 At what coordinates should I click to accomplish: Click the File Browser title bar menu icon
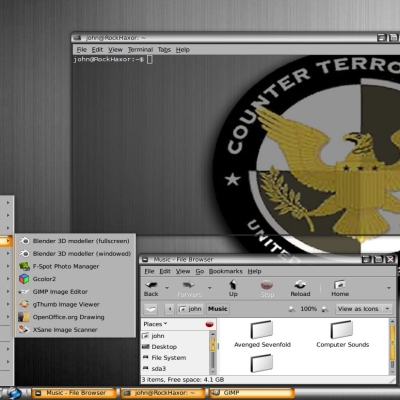click(145, 259)
